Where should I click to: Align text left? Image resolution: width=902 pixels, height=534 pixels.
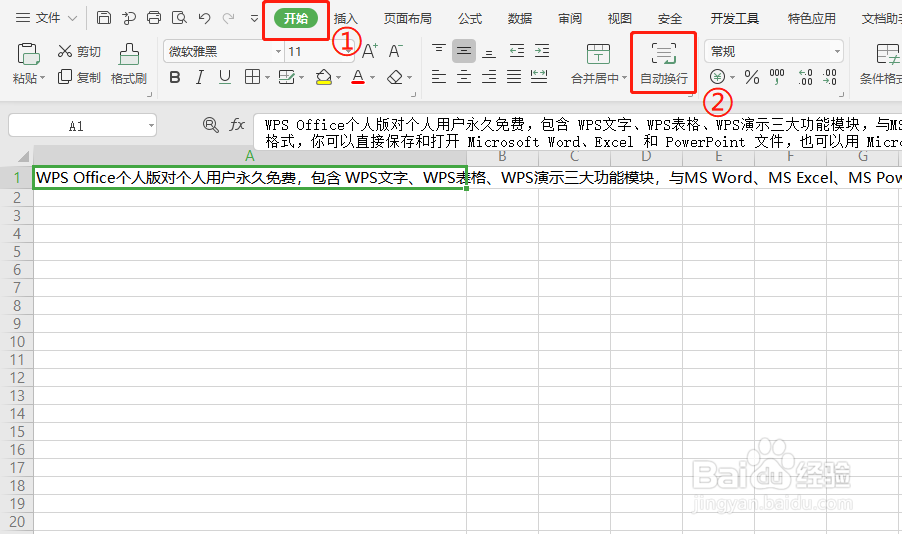tap(439, 77)
